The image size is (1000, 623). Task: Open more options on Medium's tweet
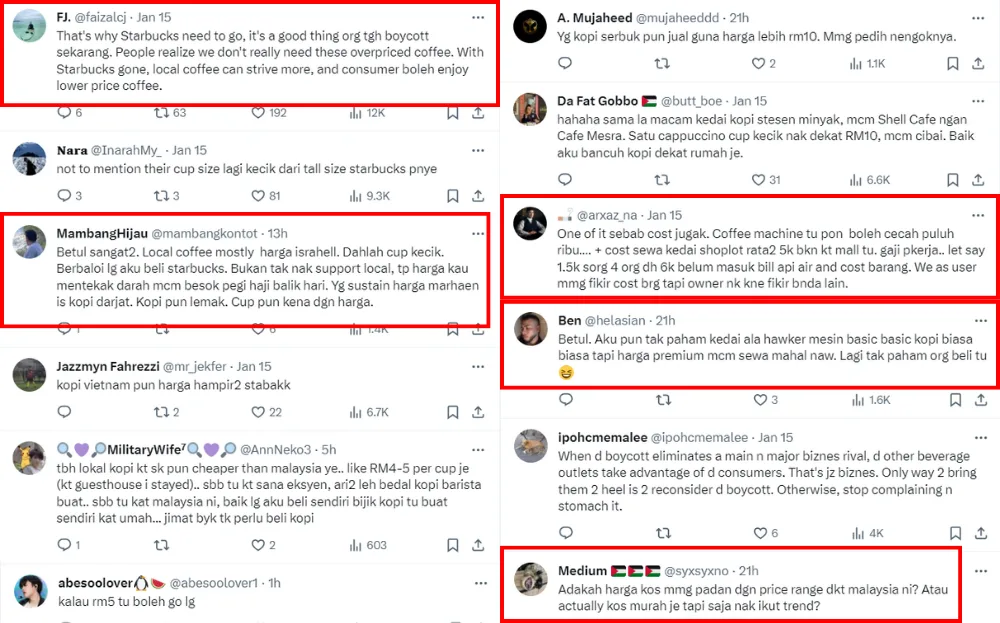click(x=977, y=571)
